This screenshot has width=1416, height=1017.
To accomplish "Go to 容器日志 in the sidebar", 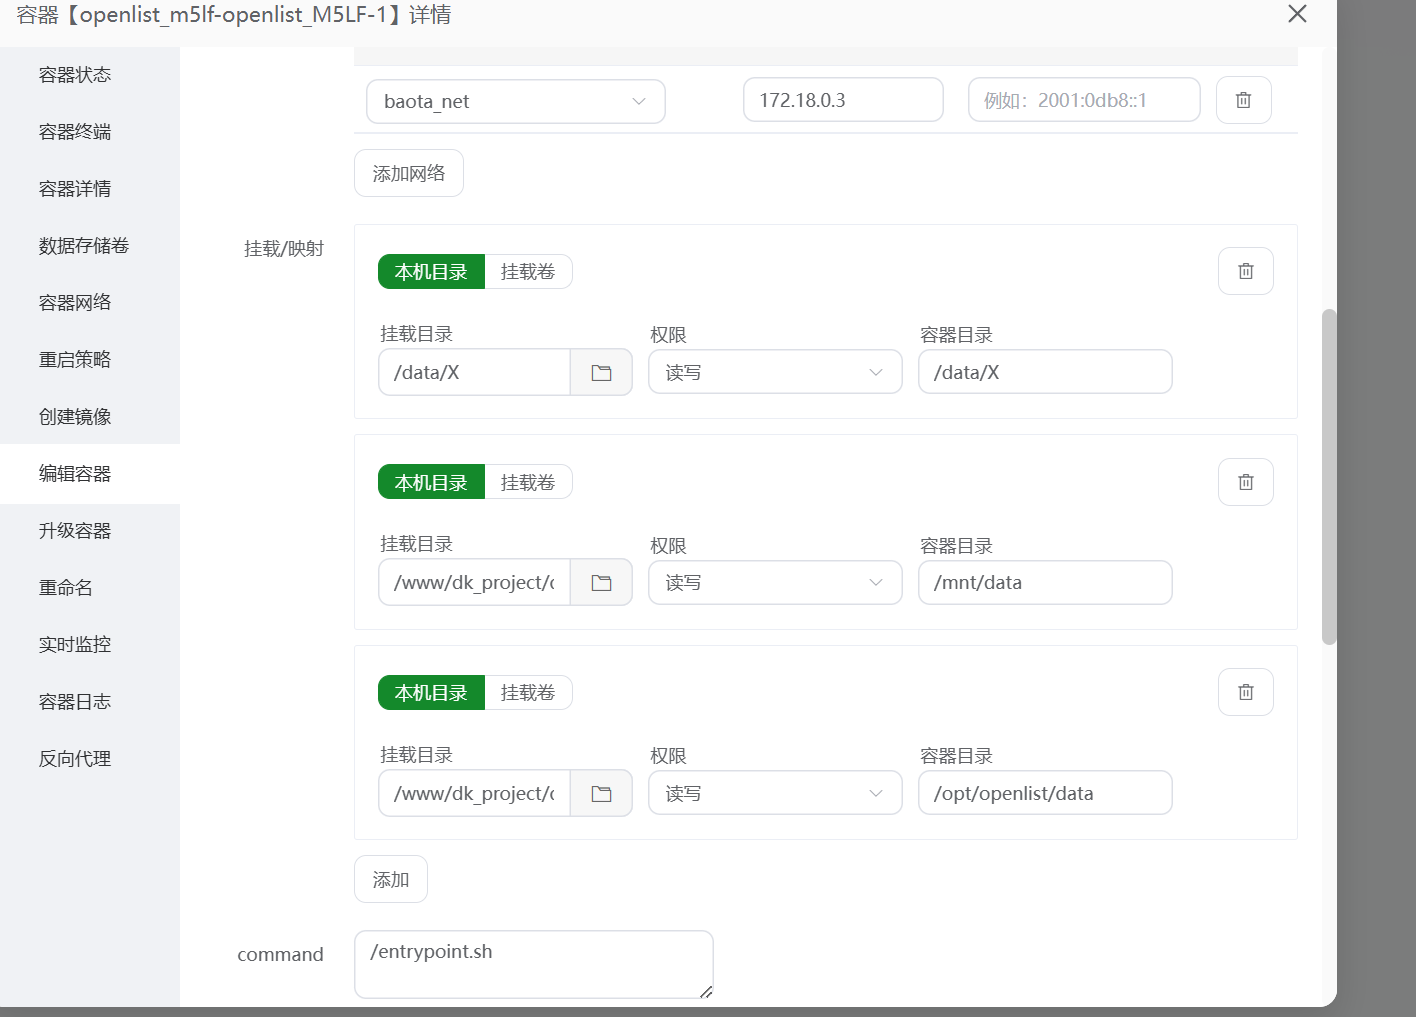I will click(x=74, y=701).
